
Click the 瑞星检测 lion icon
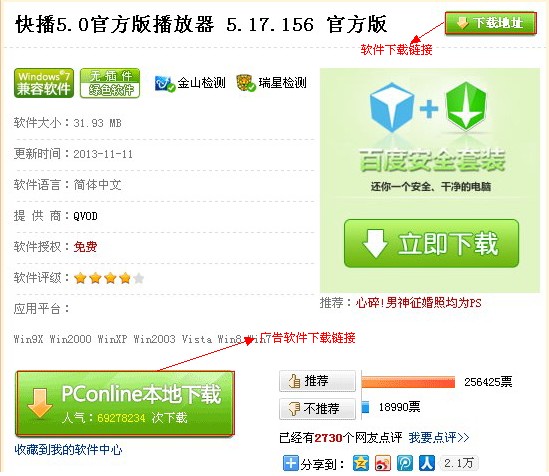point(246,83)
